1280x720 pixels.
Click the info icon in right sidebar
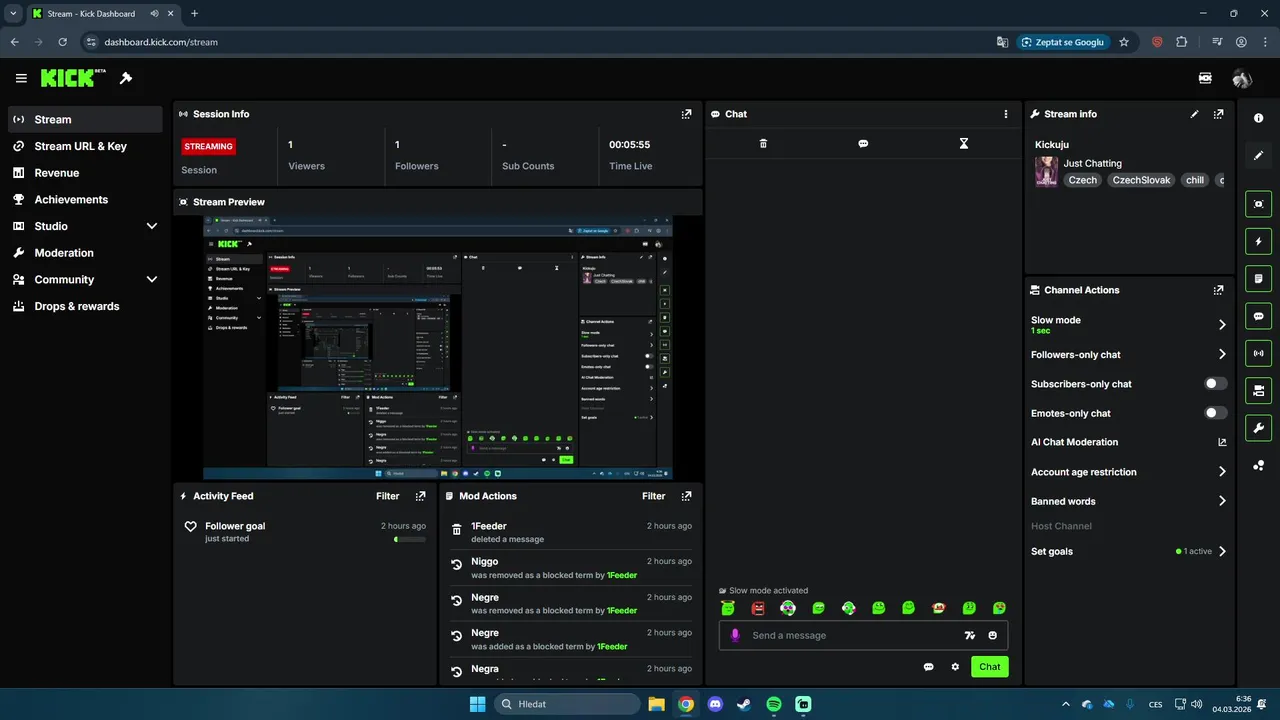(1258, 118)
